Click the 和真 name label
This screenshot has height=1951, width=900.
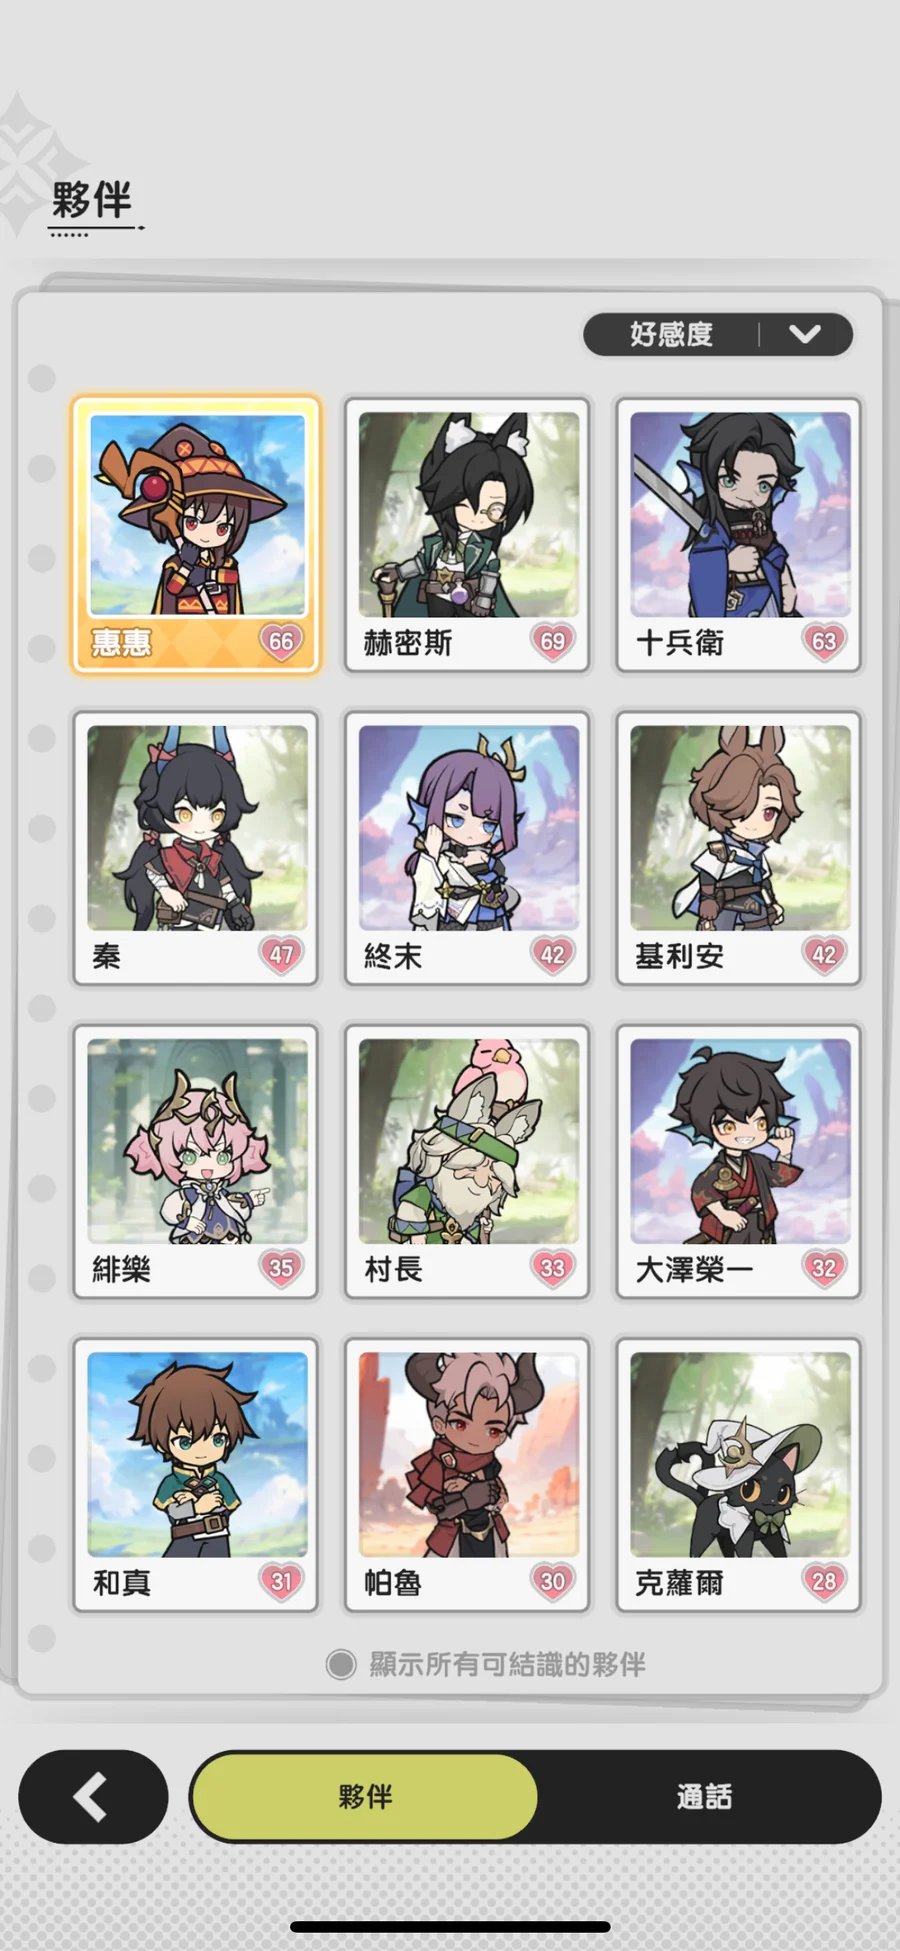coord(122,1583)
